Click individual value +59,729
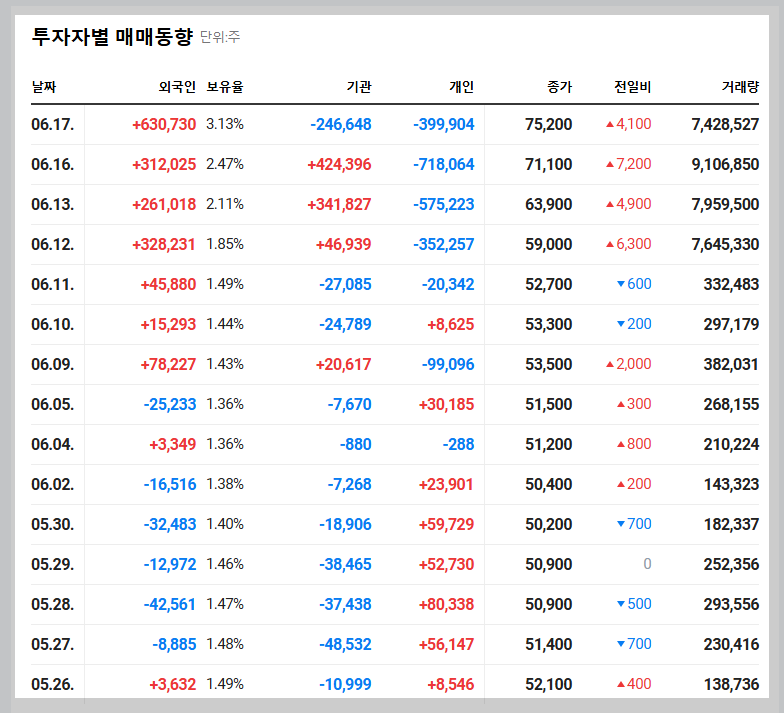This screenshot has width=784, height=713. tap(446, 524)
